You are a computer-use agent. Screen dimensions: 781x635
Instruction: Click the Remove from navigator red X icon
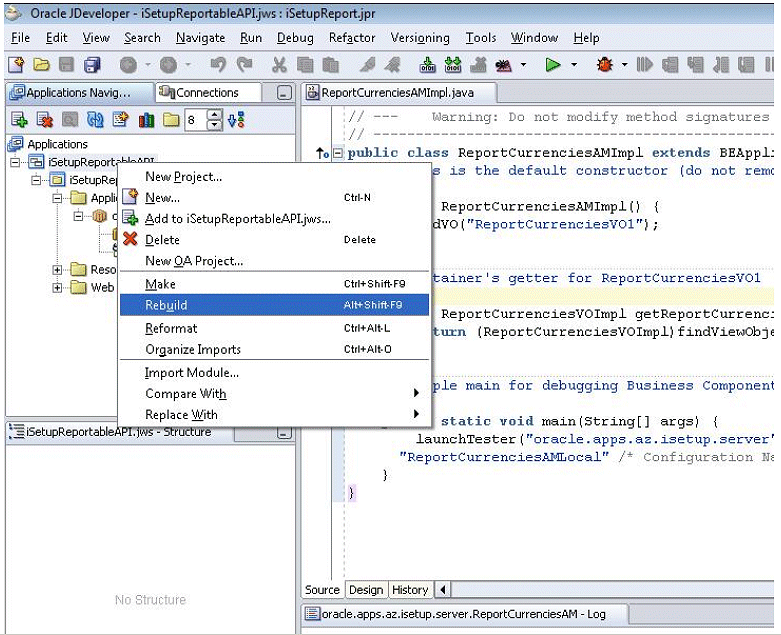(45, 120)
